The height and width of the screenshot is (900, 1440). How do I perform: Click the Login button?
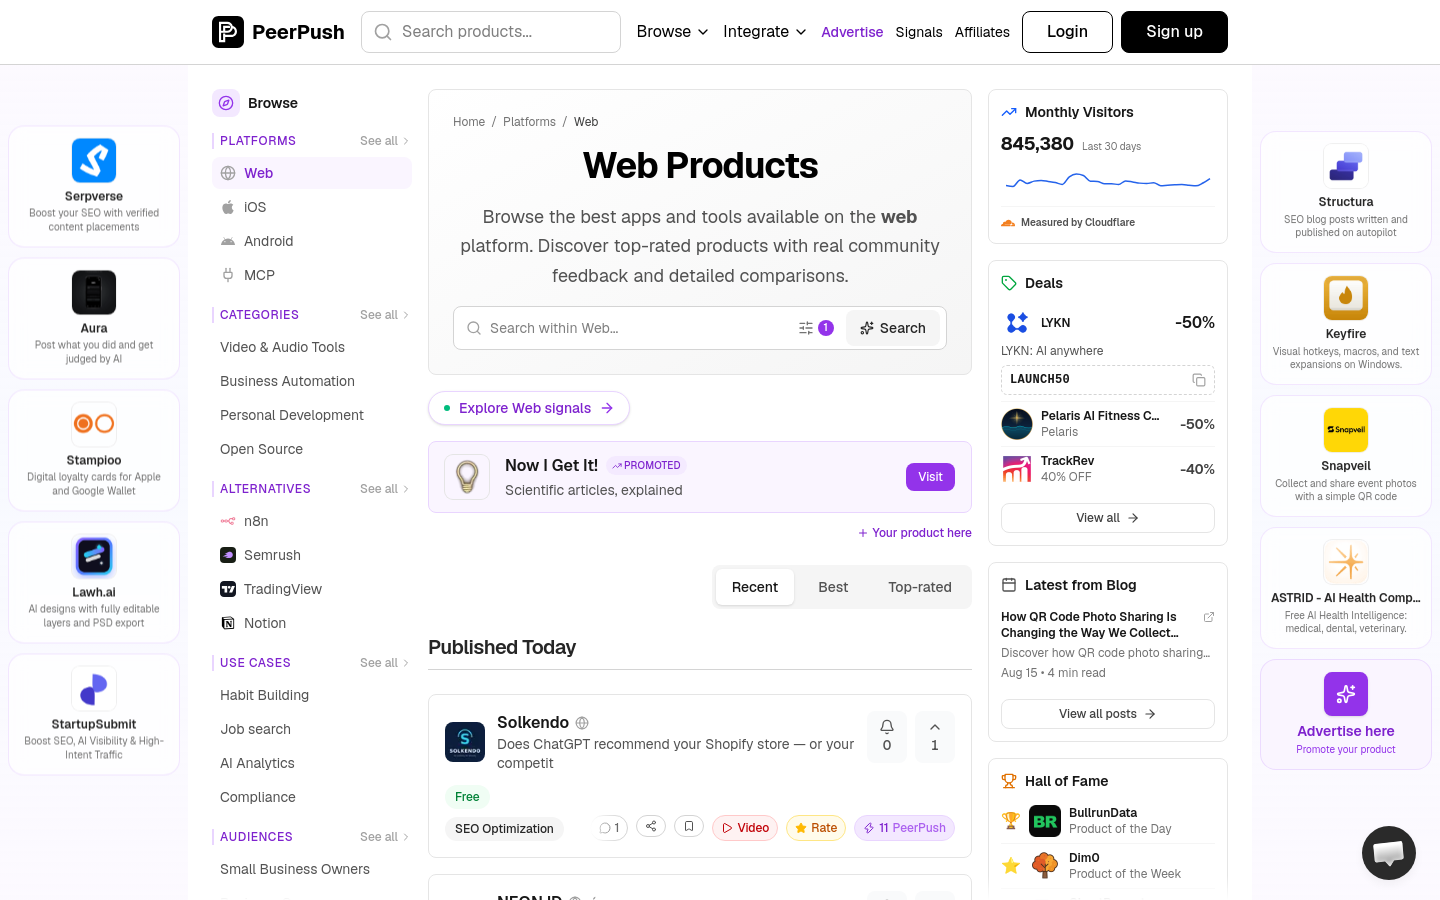(x=1067, y=32)
